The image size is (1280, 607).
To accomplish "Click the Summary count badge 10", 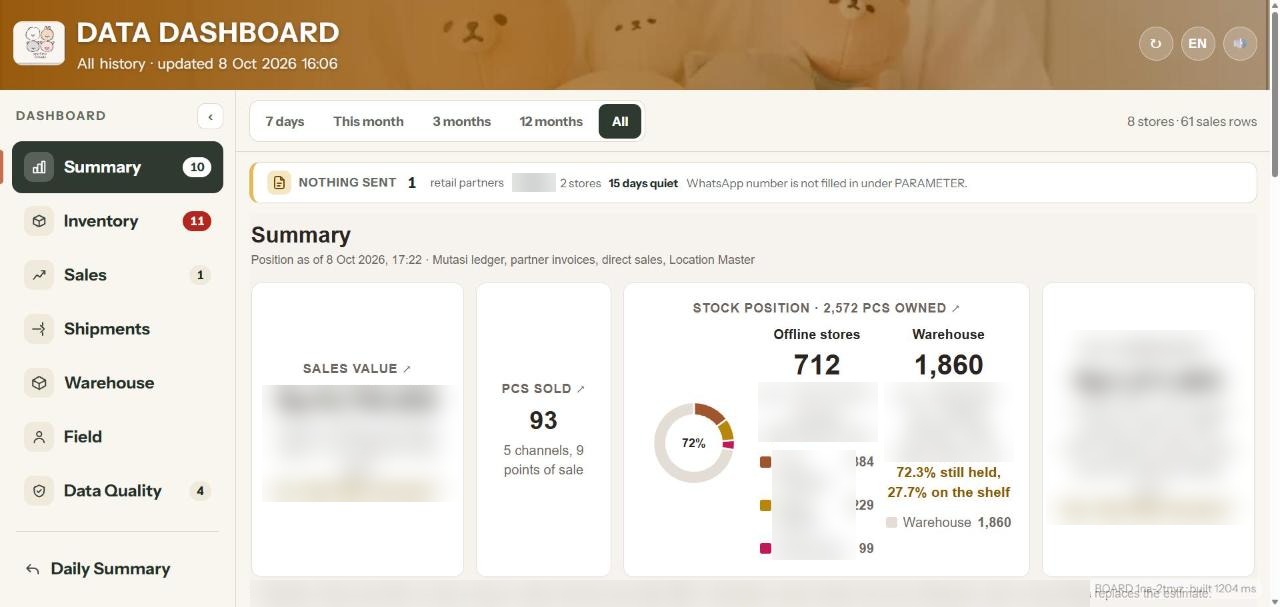I will click(197, 167).
